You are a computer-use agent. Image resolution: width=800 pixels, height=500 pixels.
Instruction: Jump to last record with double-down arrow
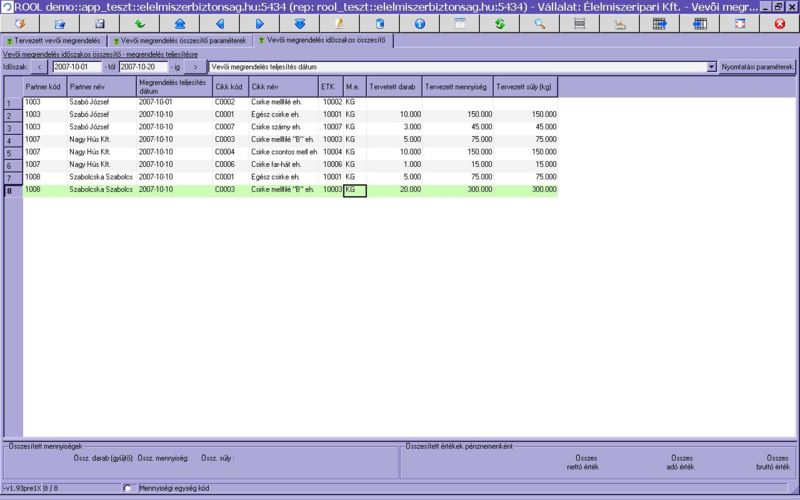299,23
